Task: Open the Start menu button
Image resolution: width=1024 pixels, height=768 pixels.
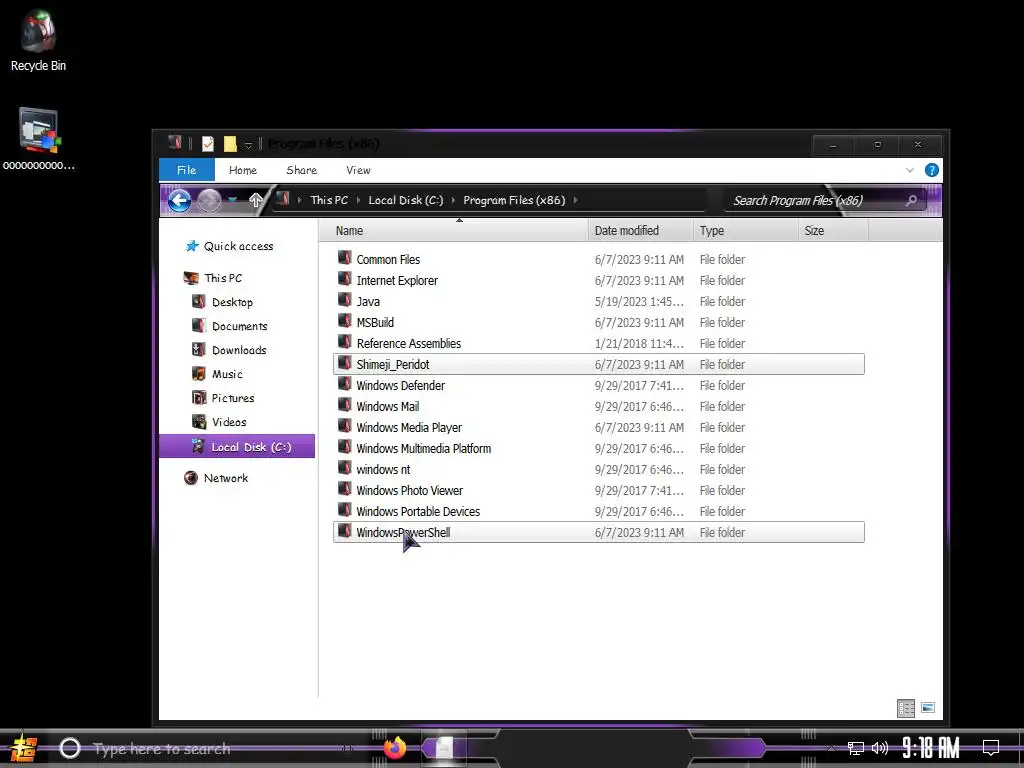Action: [24, 748]
